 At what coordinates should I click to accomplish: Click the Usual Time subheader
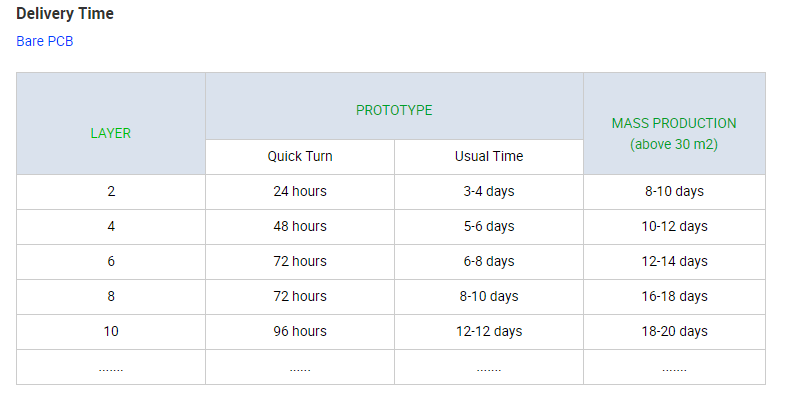(x=489, y=157)
